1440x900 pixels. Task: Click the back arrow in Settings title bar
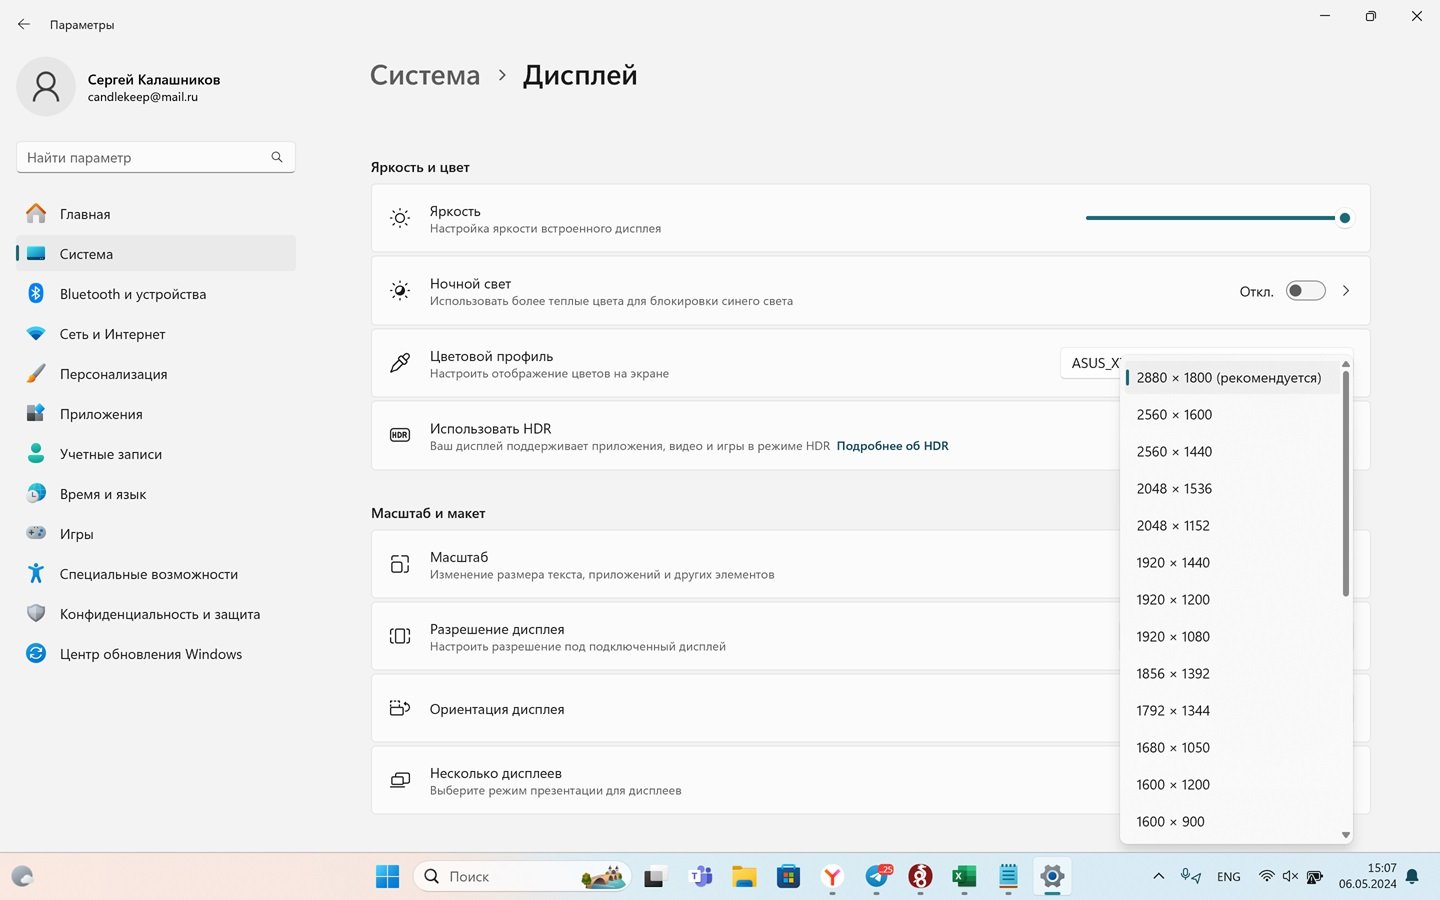coord(24,24)
